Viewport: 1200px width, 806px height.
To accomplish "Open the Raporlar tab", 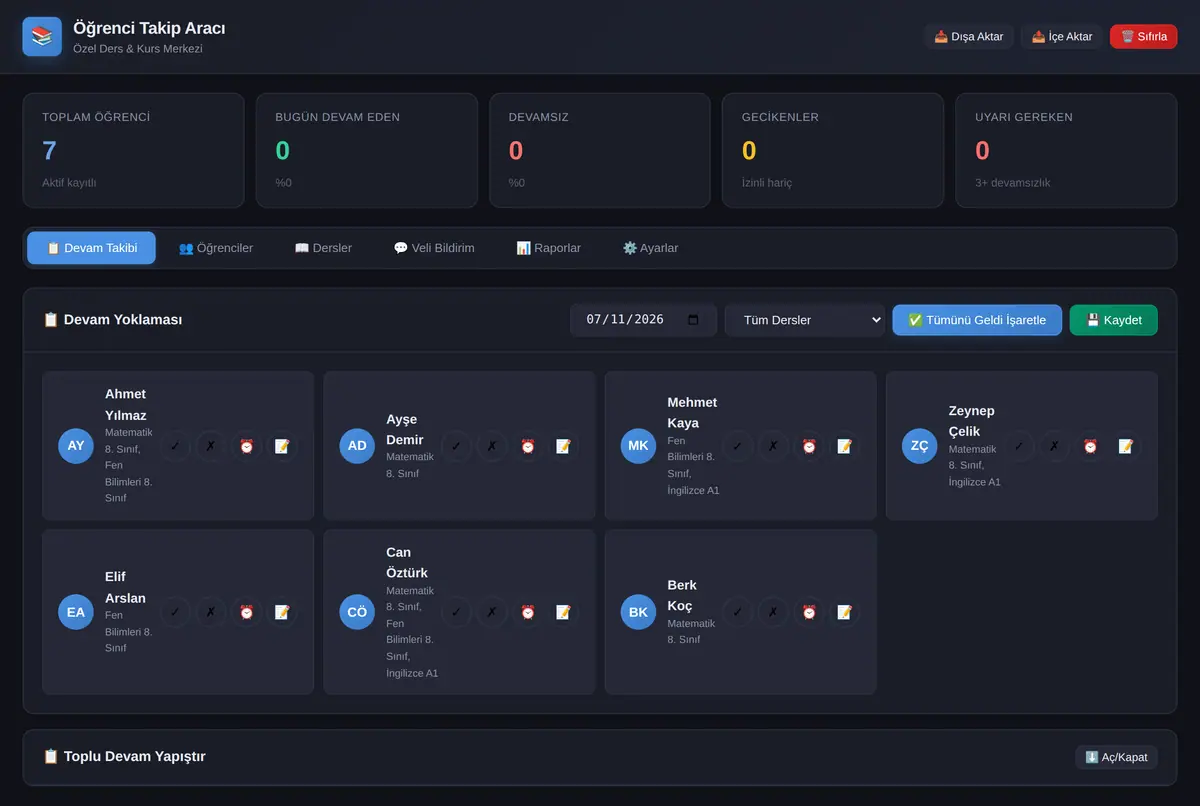I will click(x=548, y=248).
